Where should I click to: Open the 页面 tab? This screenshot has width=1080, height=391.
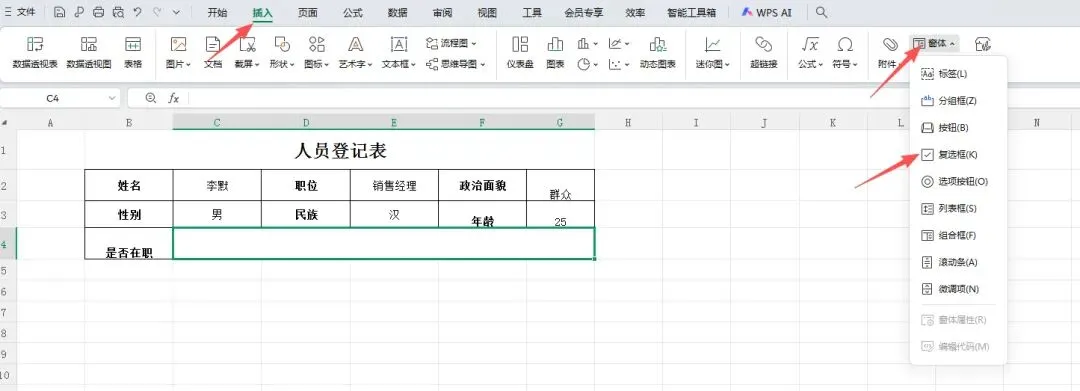pyautogui.click(x=307, y=12)
